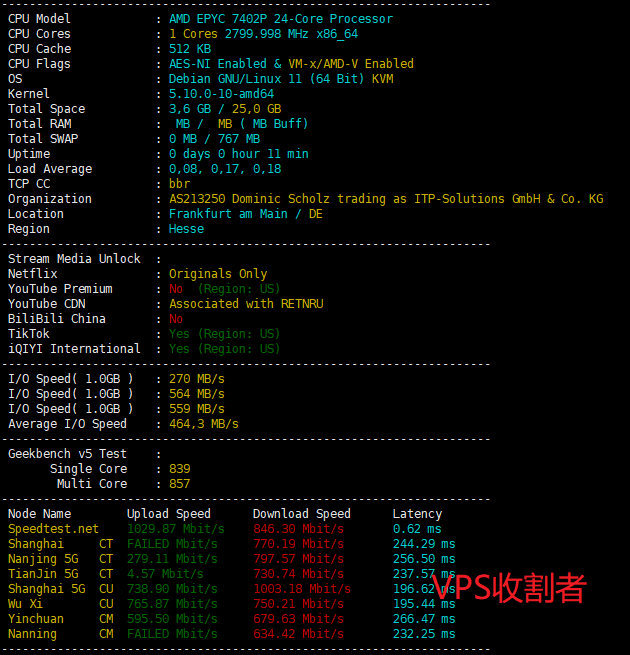
Task: Select the Frankfurt am Main location text
Action: (245, 214)
